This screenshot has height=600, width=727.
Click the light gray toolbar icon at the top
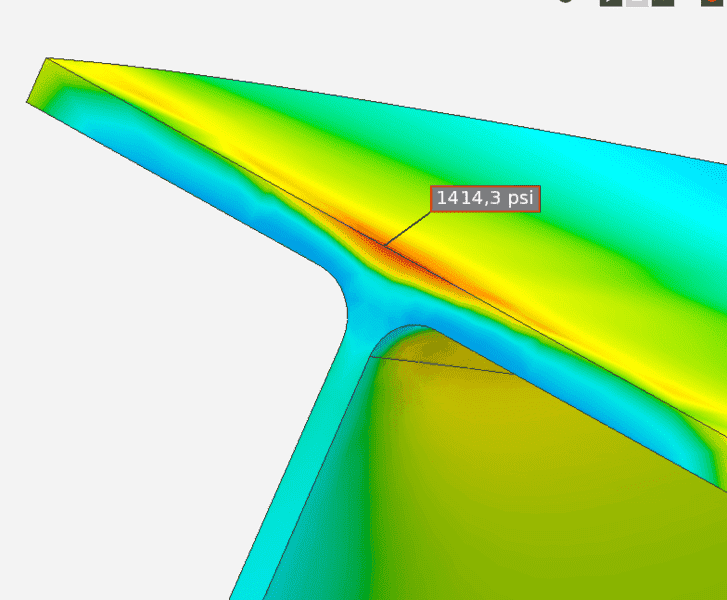coord(637,2)
